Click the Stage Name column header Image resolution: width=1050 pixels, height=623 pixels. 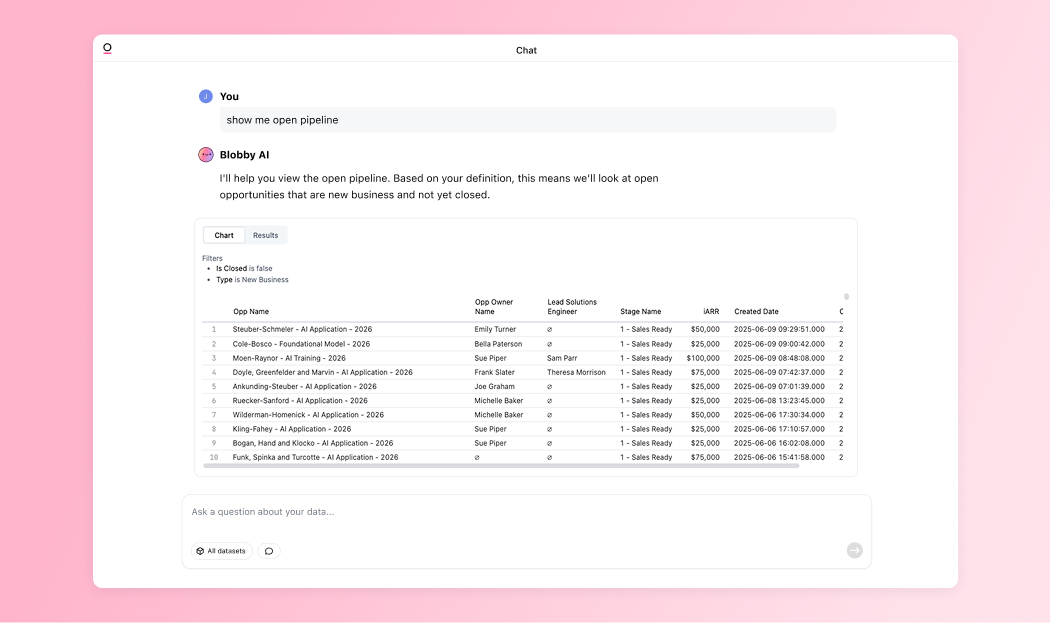640,312
